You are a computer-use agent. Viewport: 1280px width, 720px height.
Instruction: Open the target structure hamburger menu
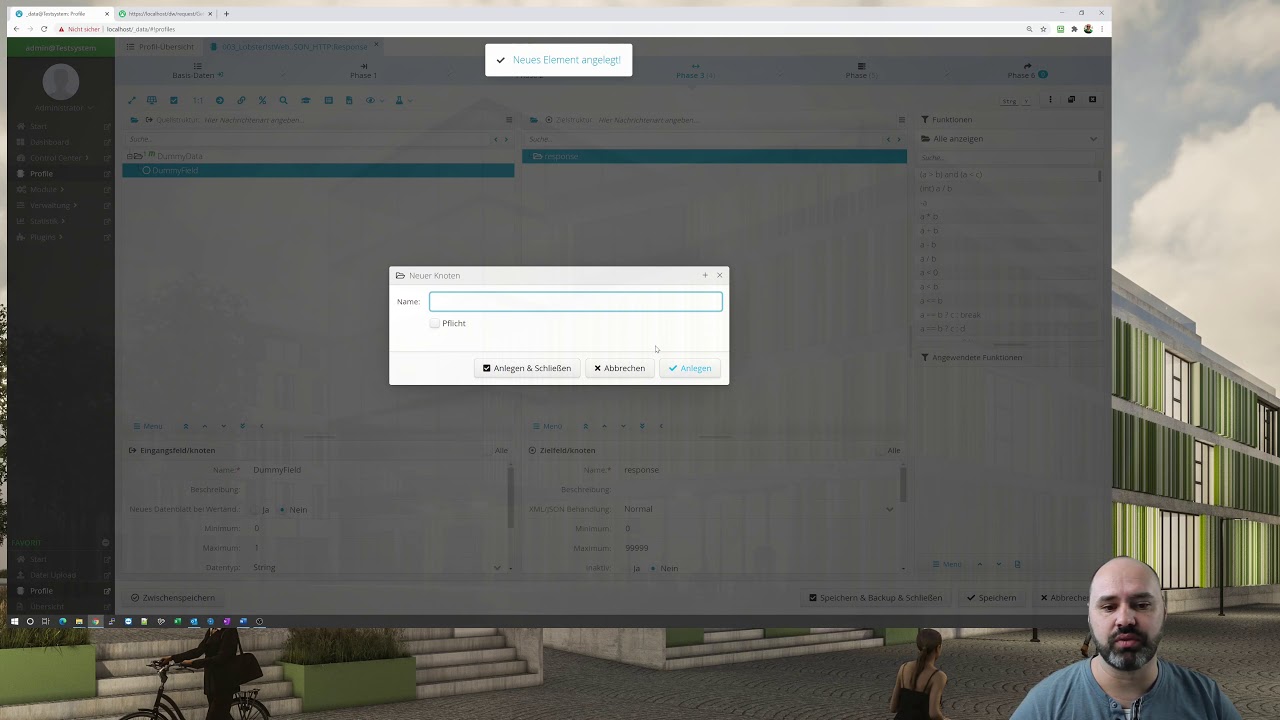click(901, 120)
